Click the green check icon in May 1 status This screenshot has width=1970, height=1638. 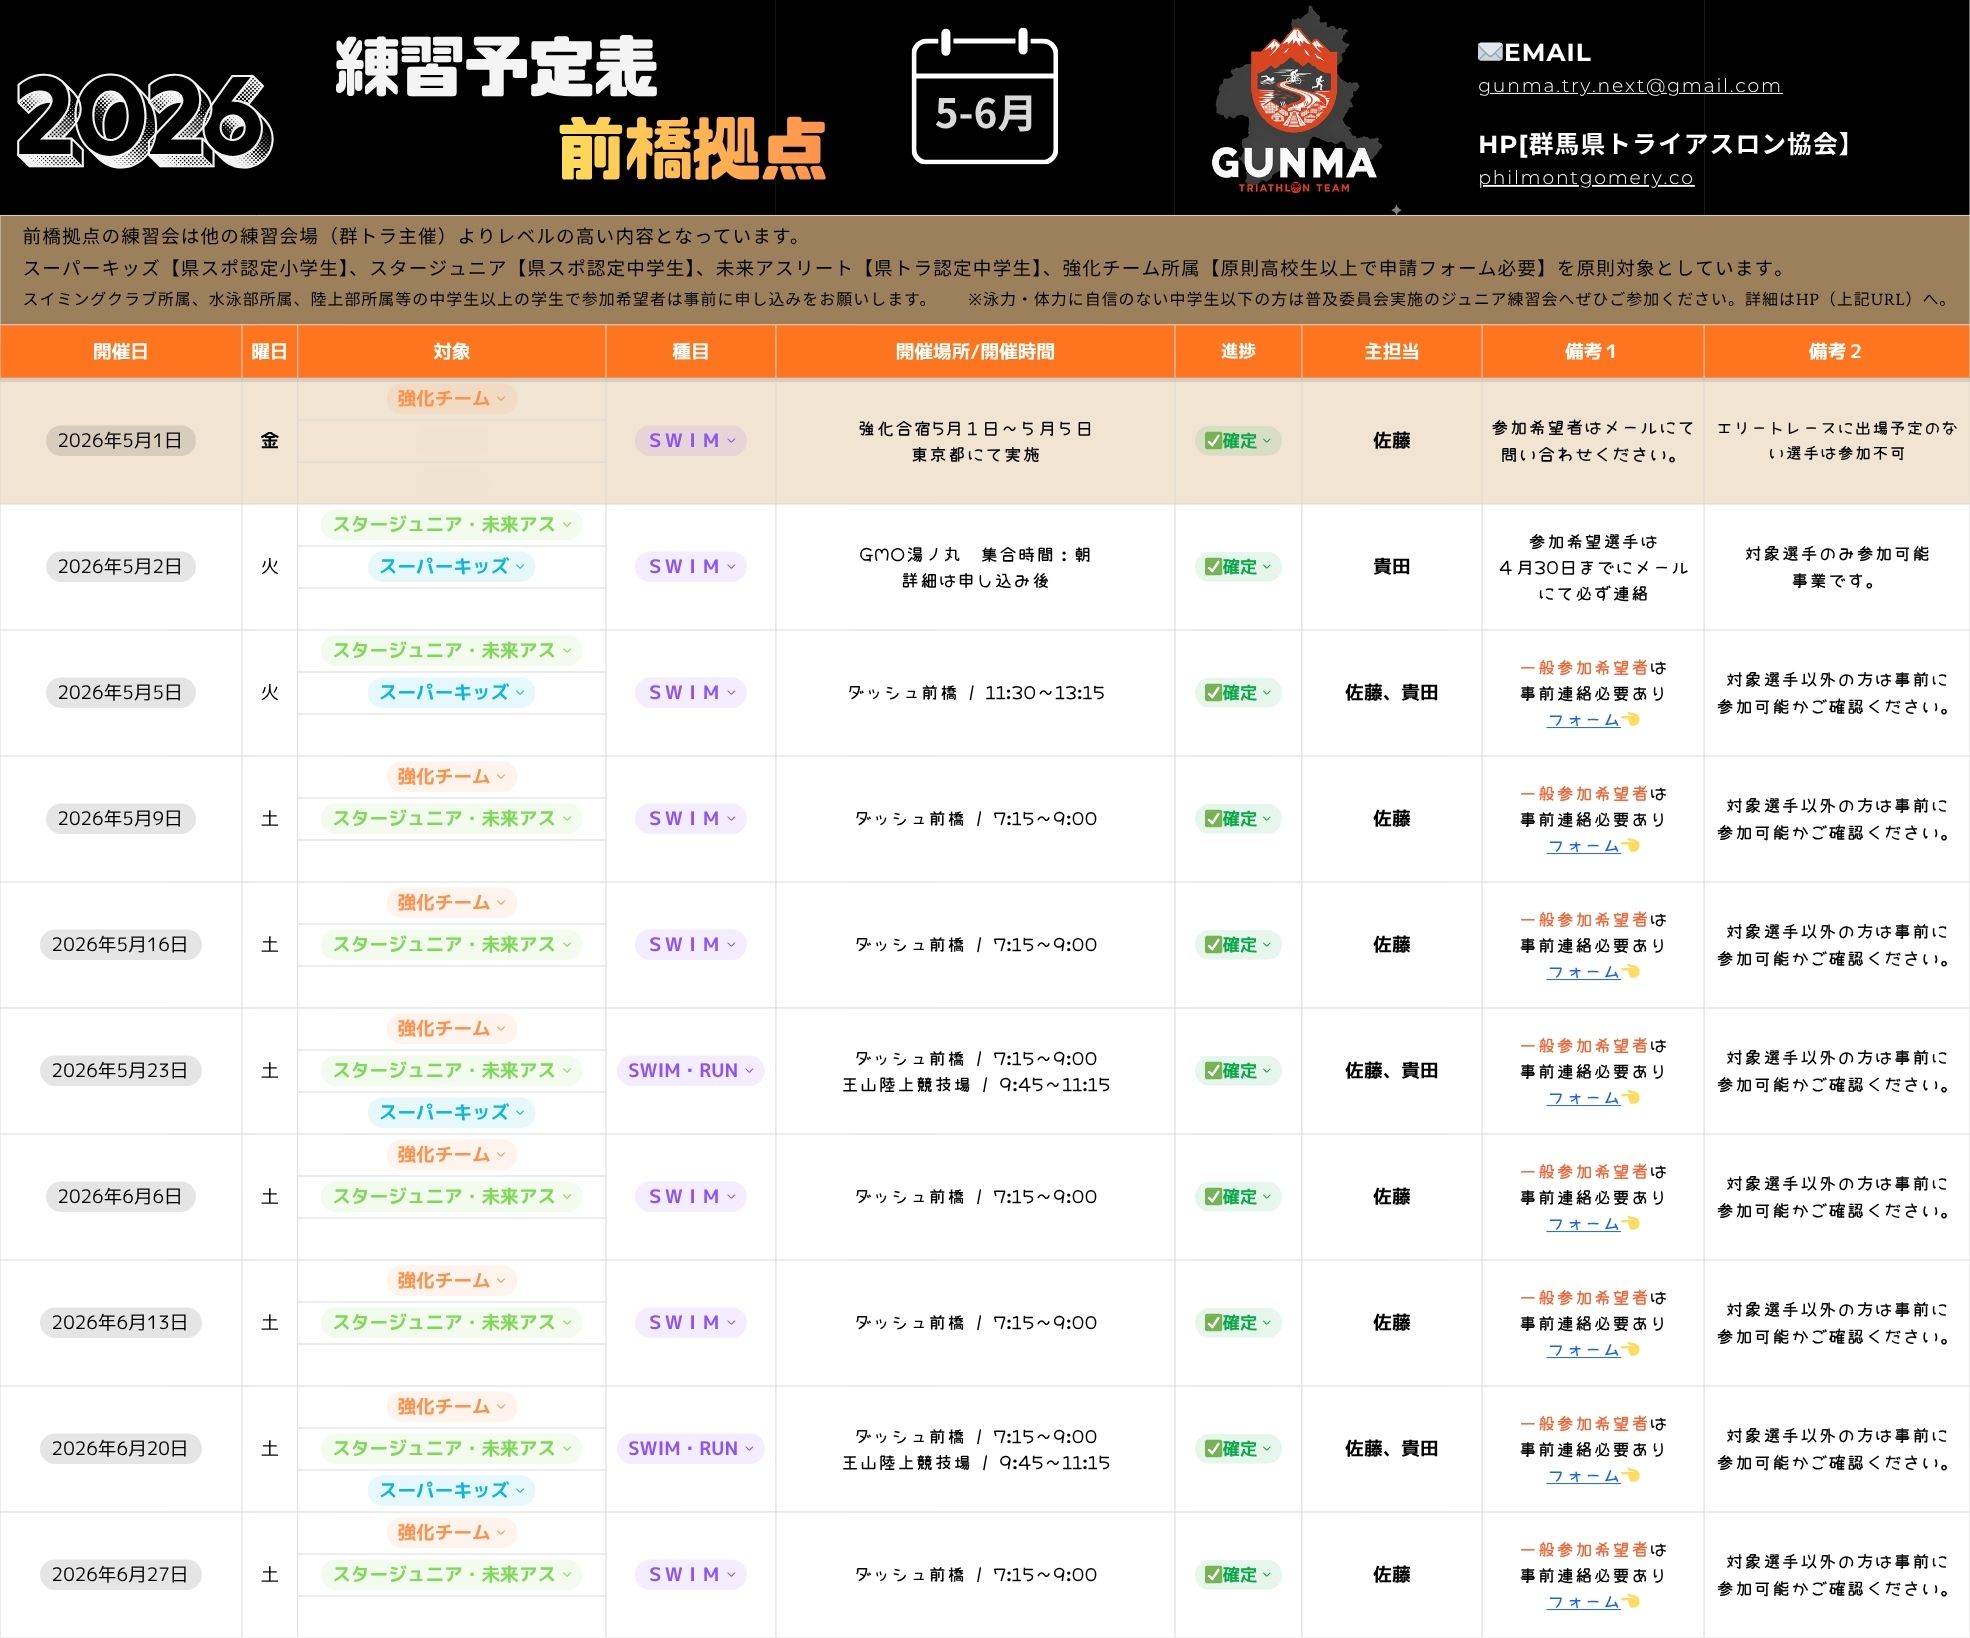1212,441
